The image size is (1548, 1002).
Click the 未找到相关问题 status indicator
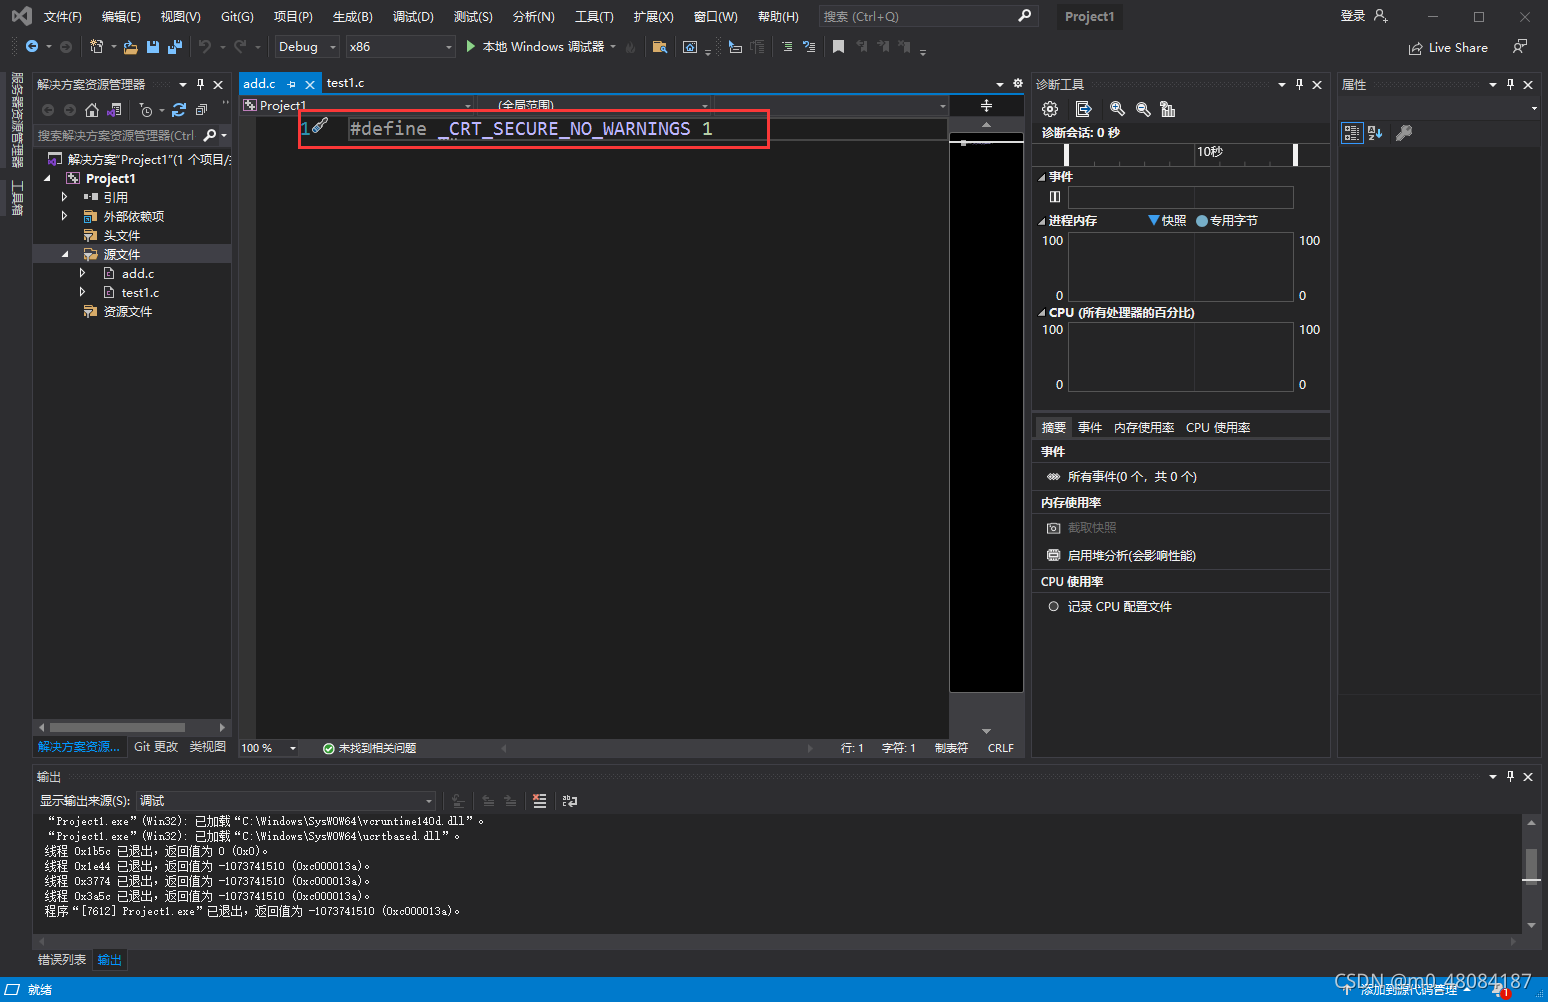pyautogui.click(x=369, y=748)
